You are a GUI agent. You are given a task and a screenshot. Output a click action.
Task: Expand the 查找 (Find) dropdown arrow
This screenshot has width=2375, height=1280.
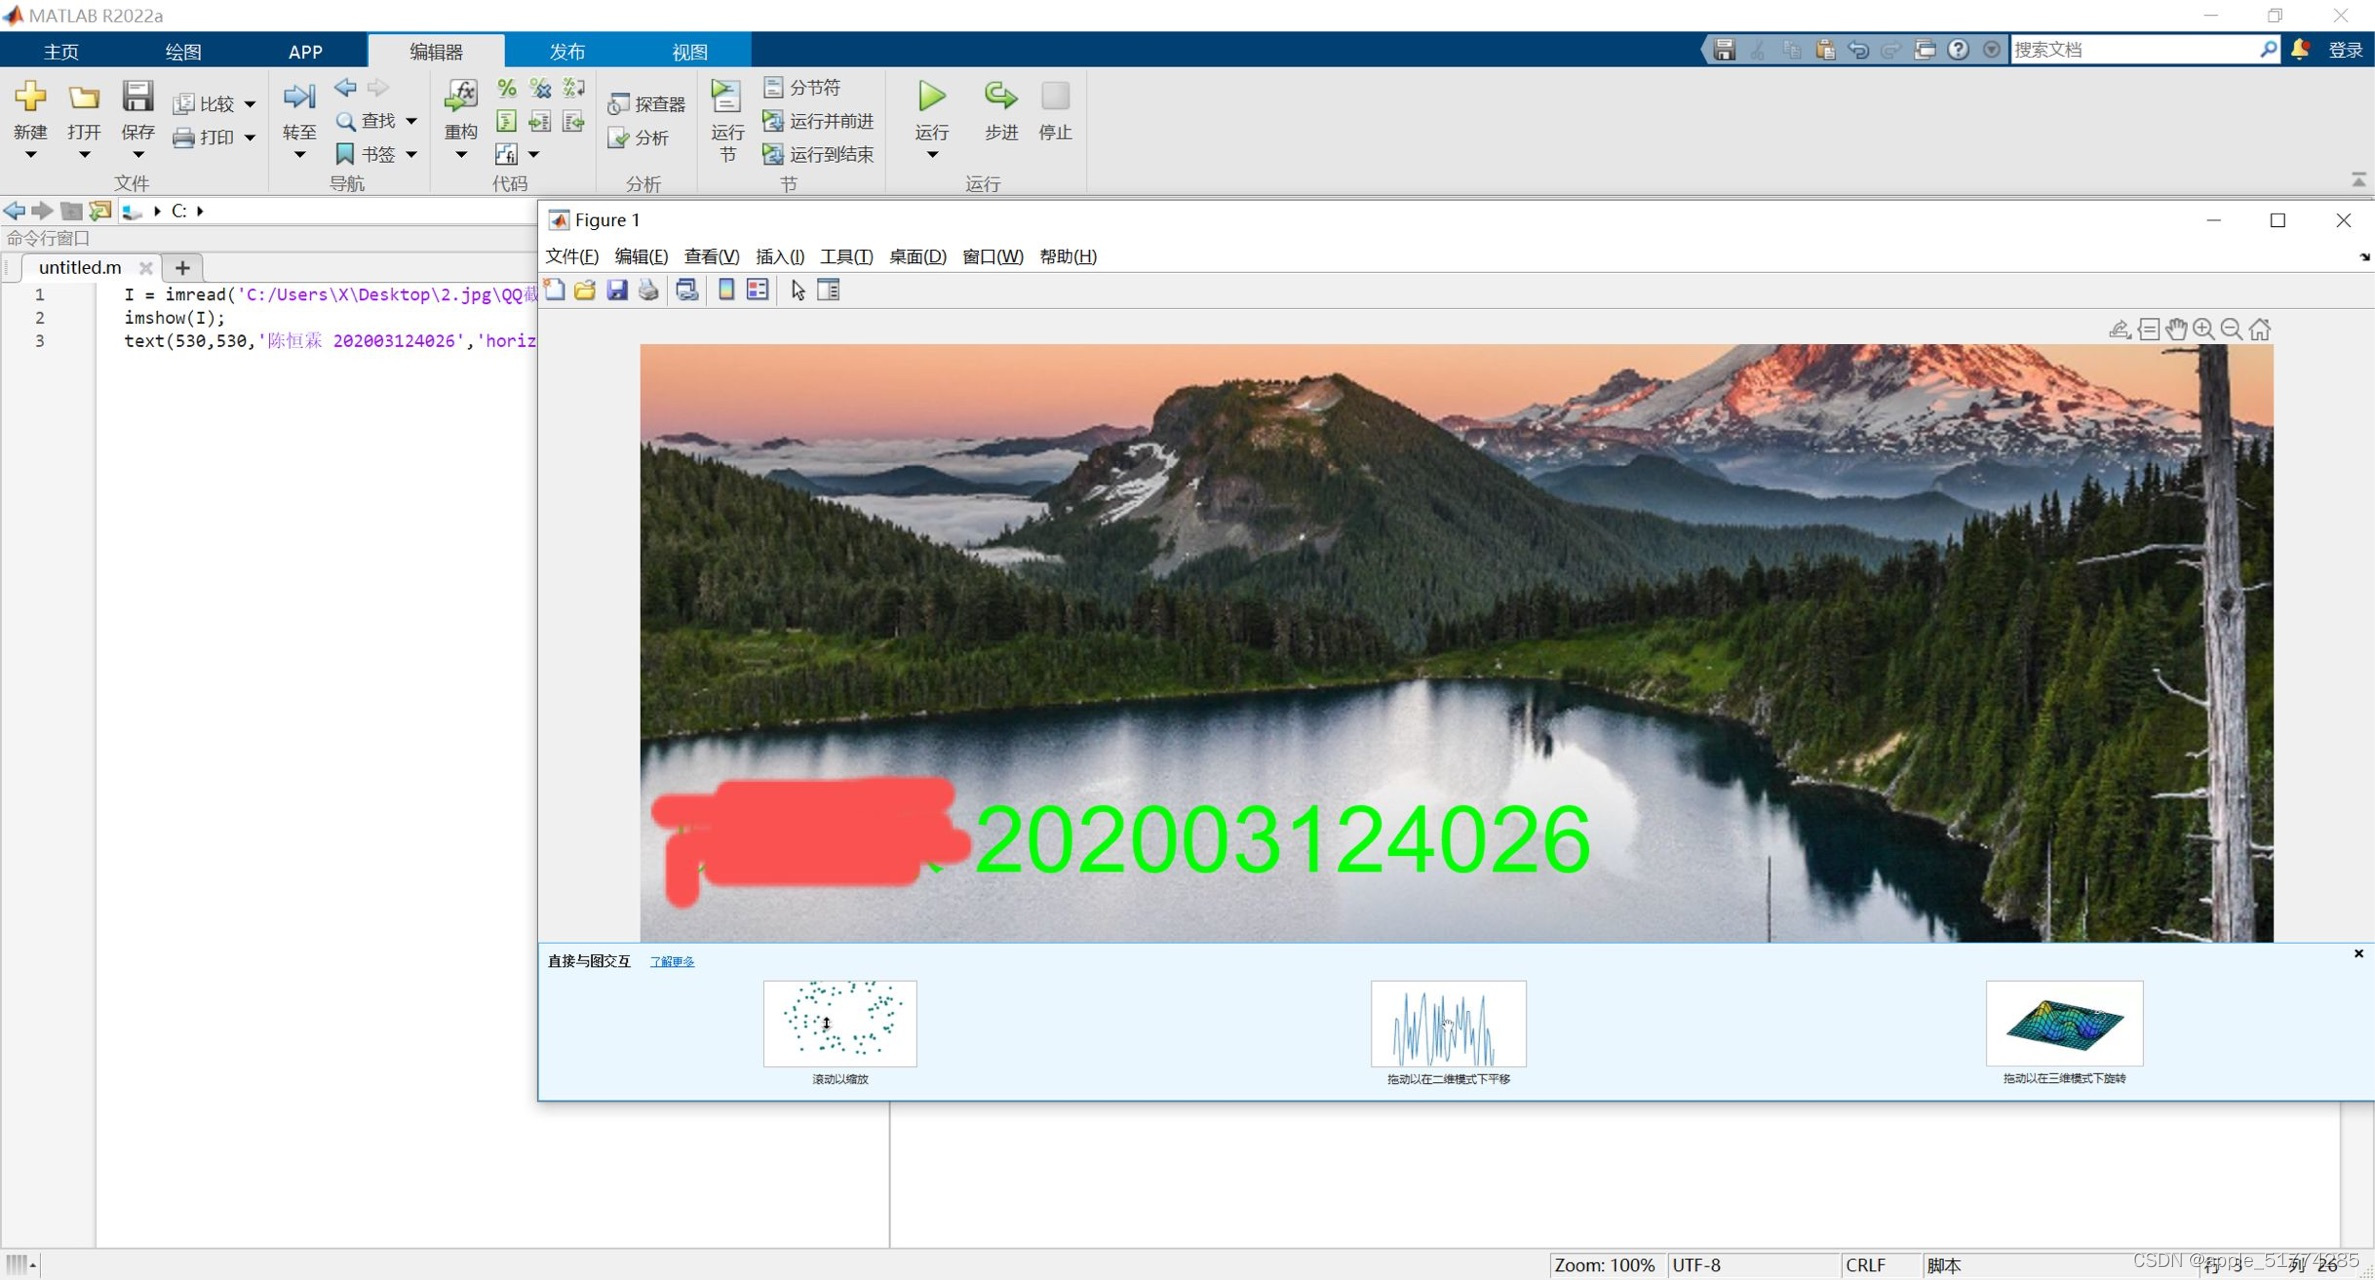coord(411,121)
